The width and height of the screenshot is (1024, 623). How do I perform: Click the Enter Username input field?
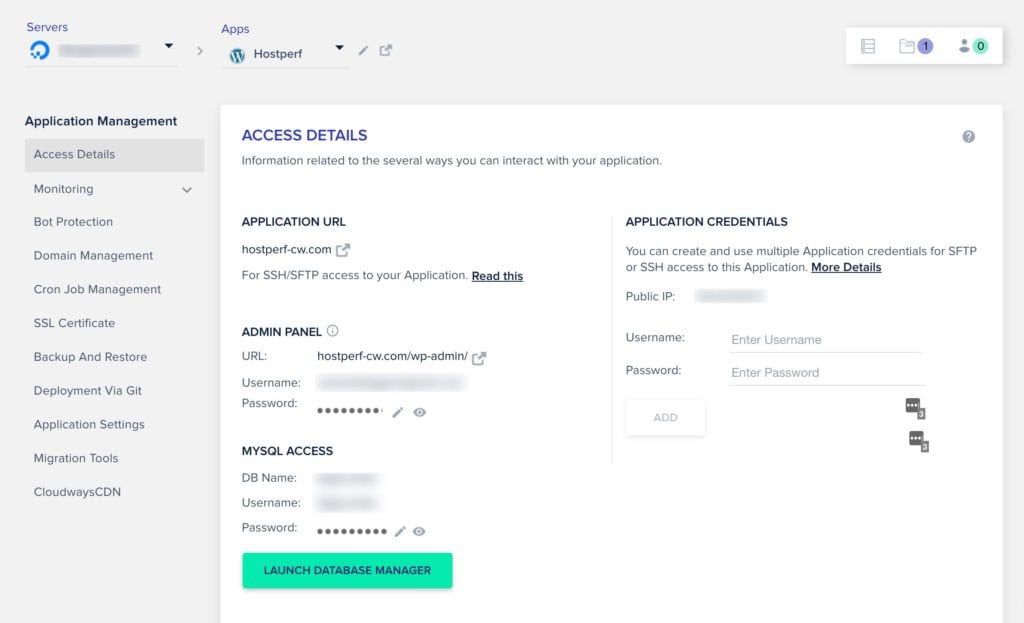pyautogui.click(x=825, y=340)
